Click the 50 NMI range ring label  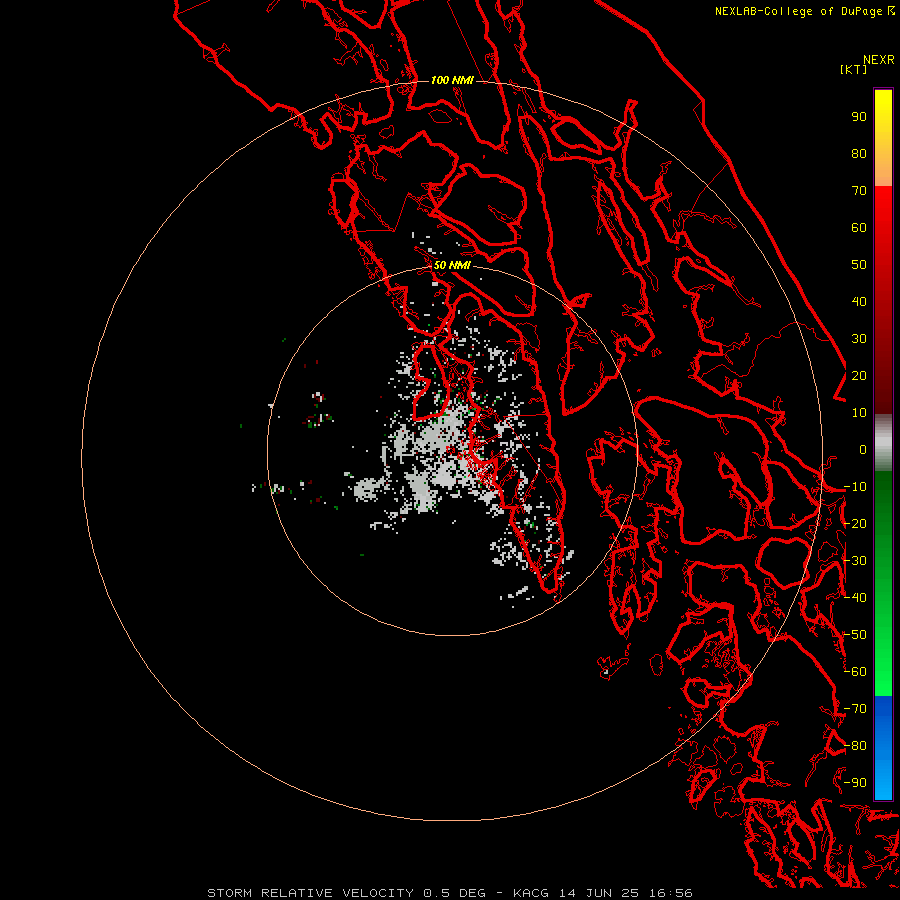[452, 265]
